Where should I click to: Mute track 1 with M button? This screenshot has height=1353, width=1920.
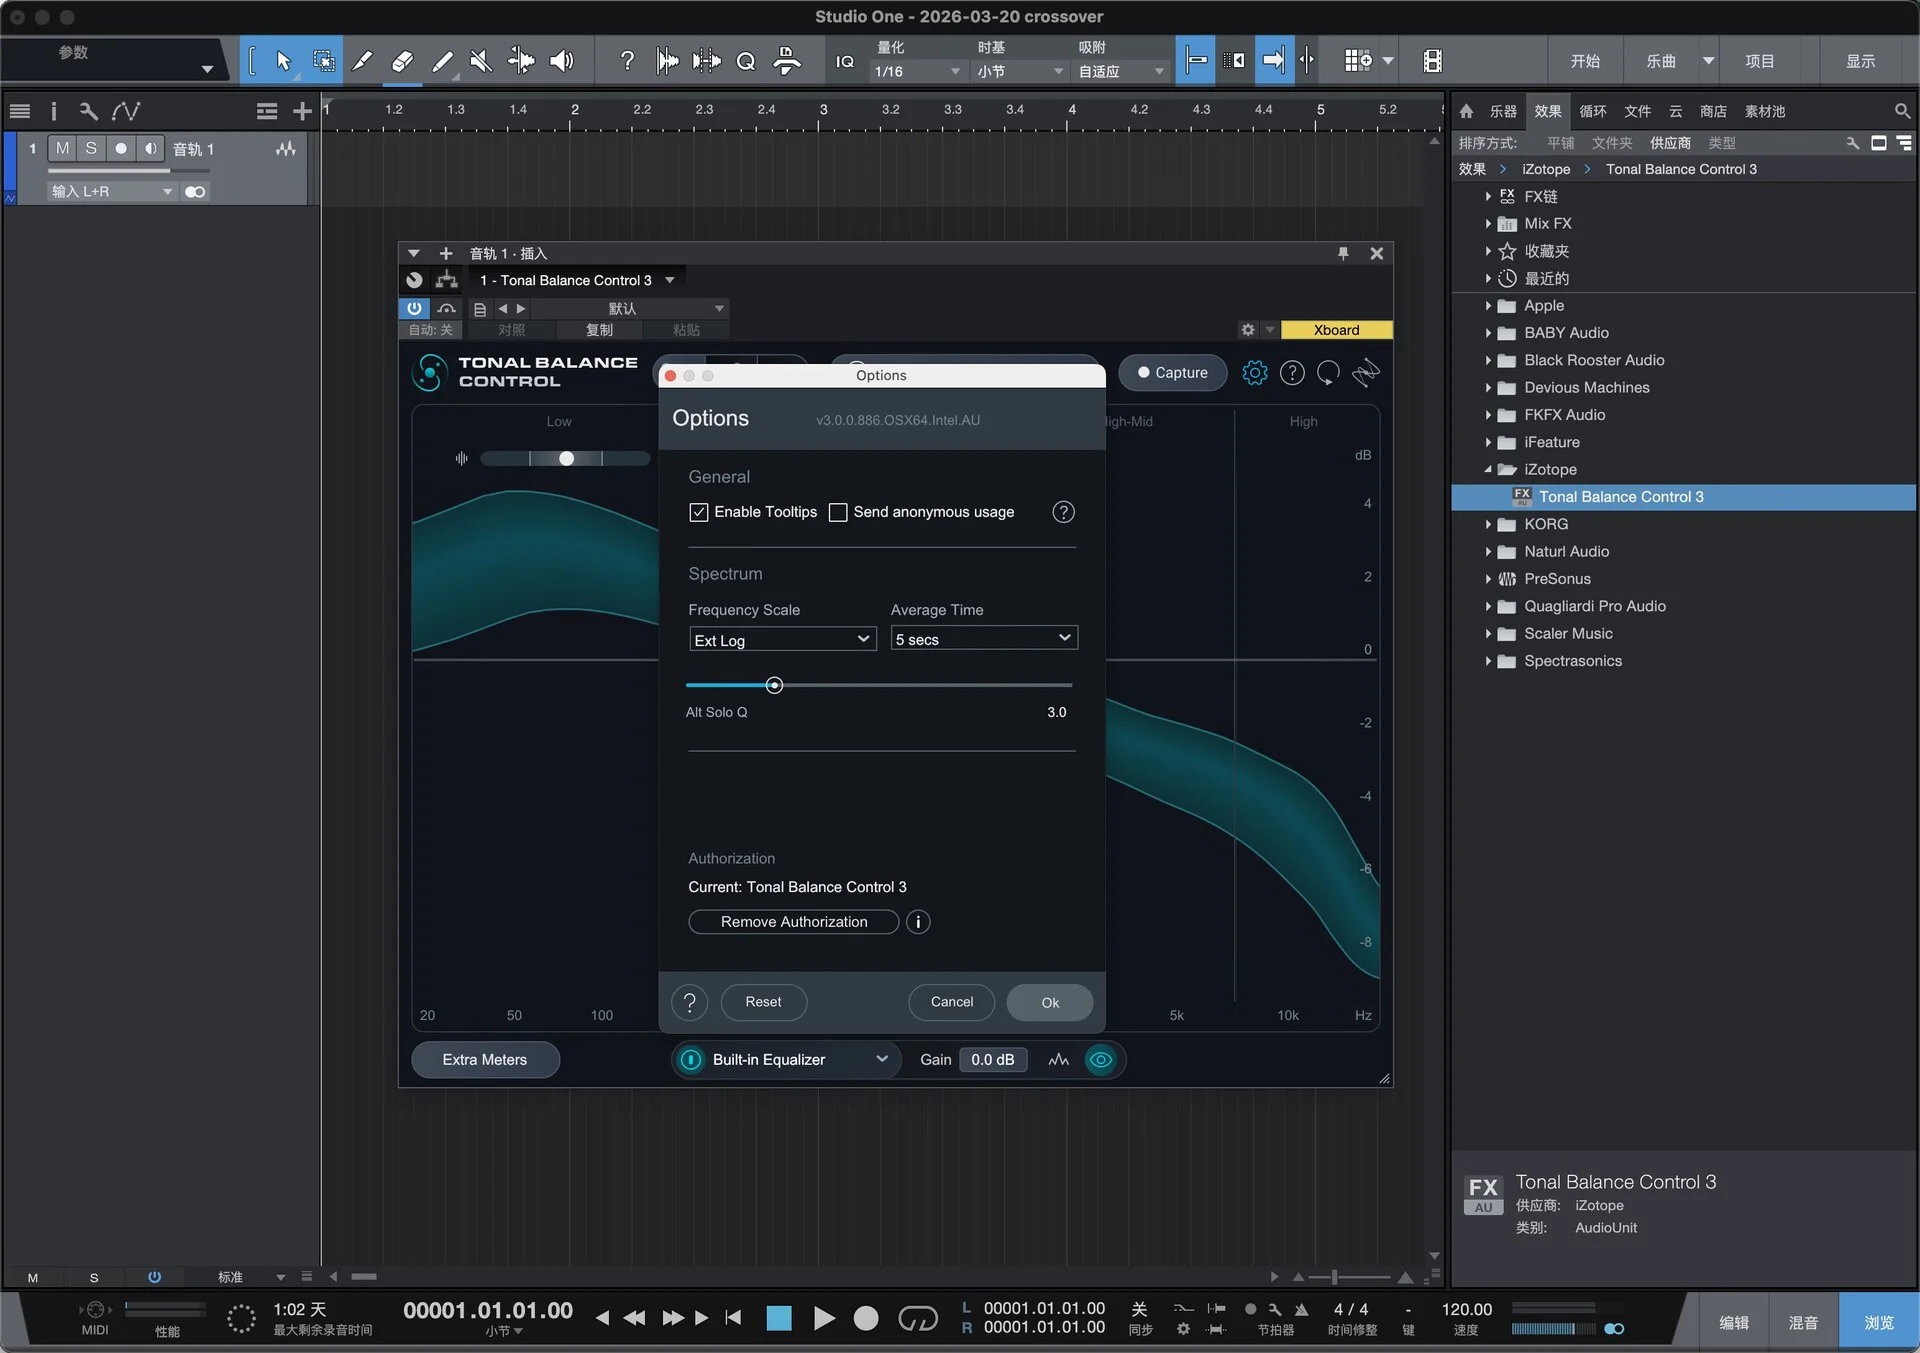(x=62, y=148)
